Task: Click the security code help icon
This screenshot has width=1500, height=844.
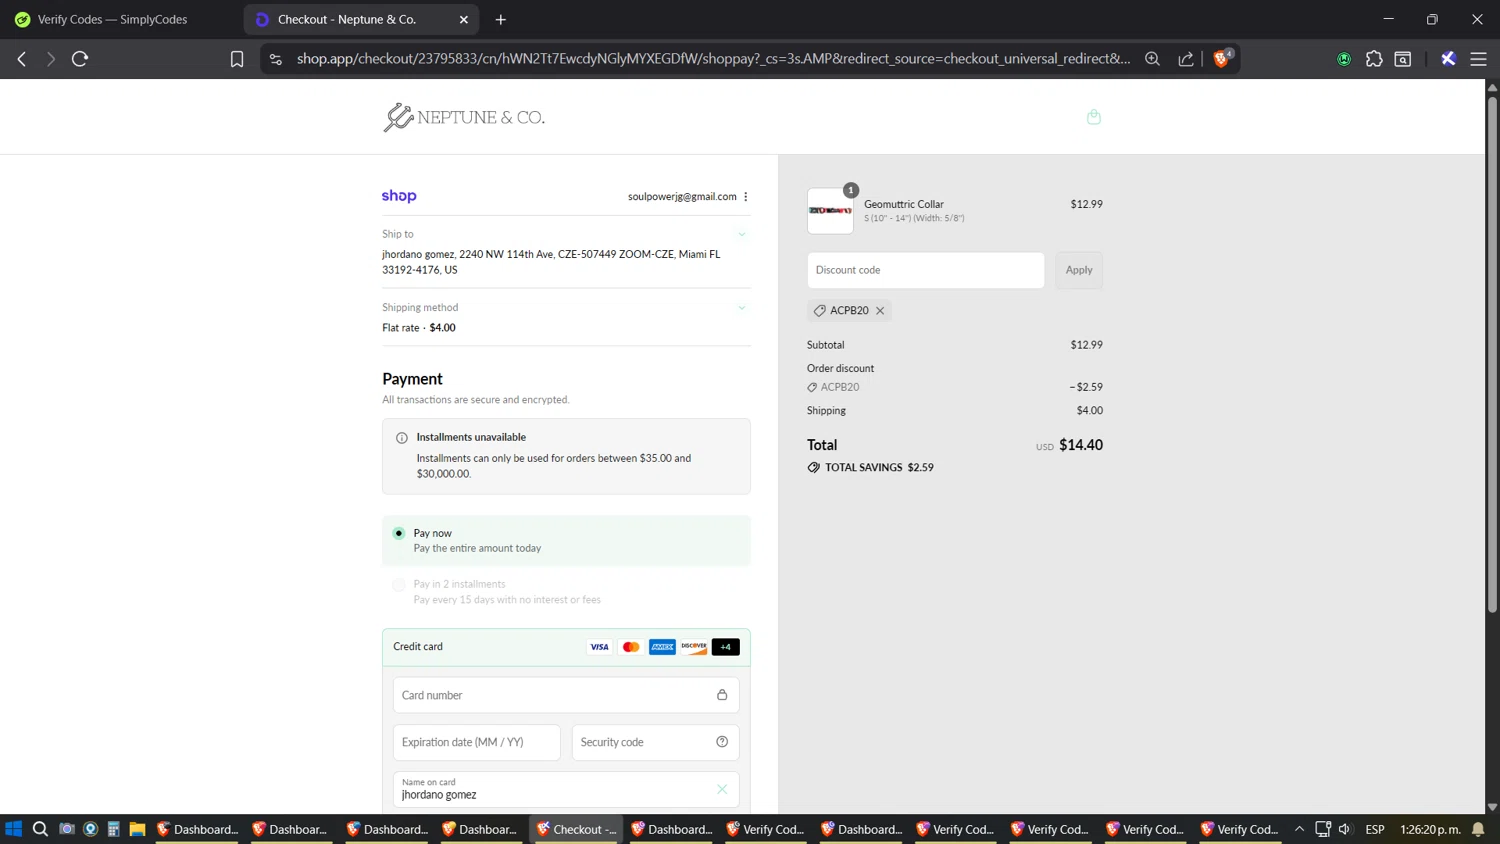Action: point(722,742)
